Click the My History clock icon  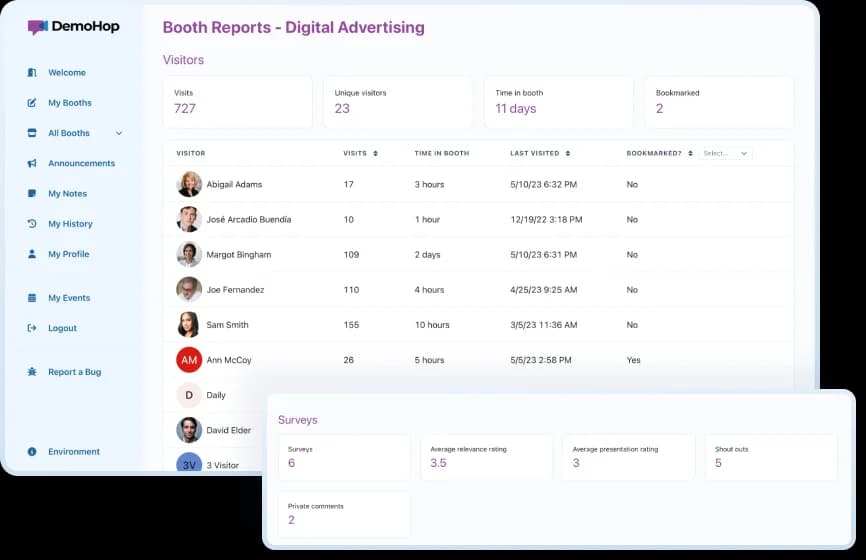tap(32, 224)
